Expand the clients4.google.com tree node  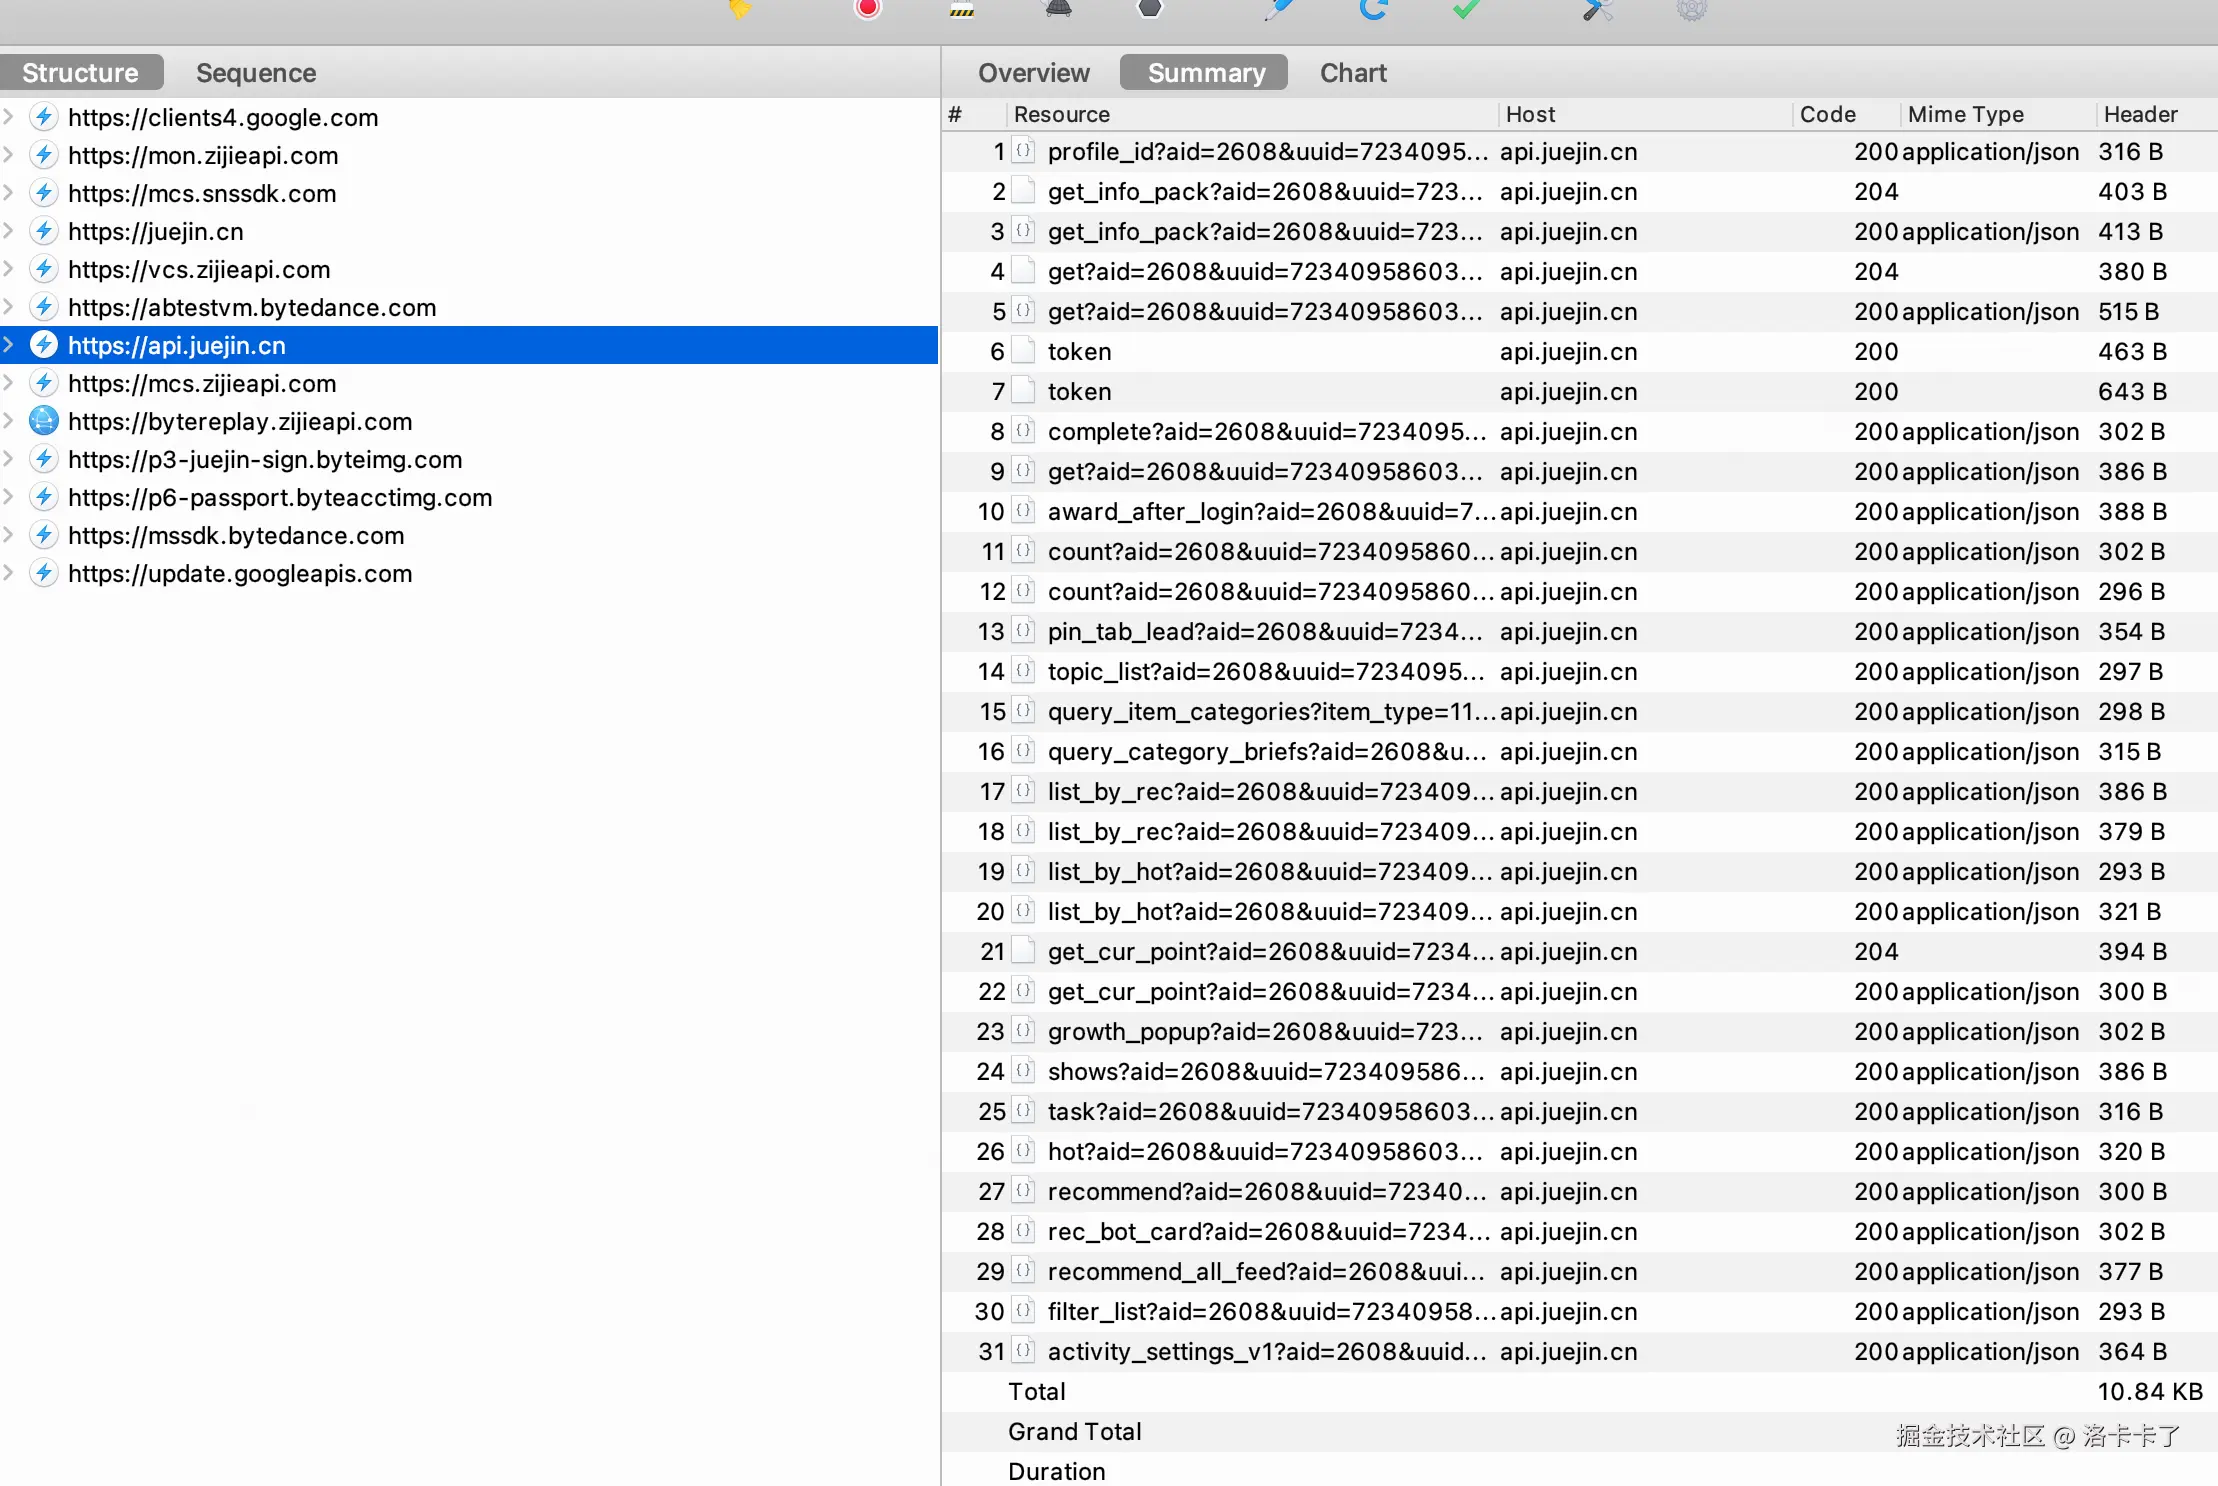8,117
